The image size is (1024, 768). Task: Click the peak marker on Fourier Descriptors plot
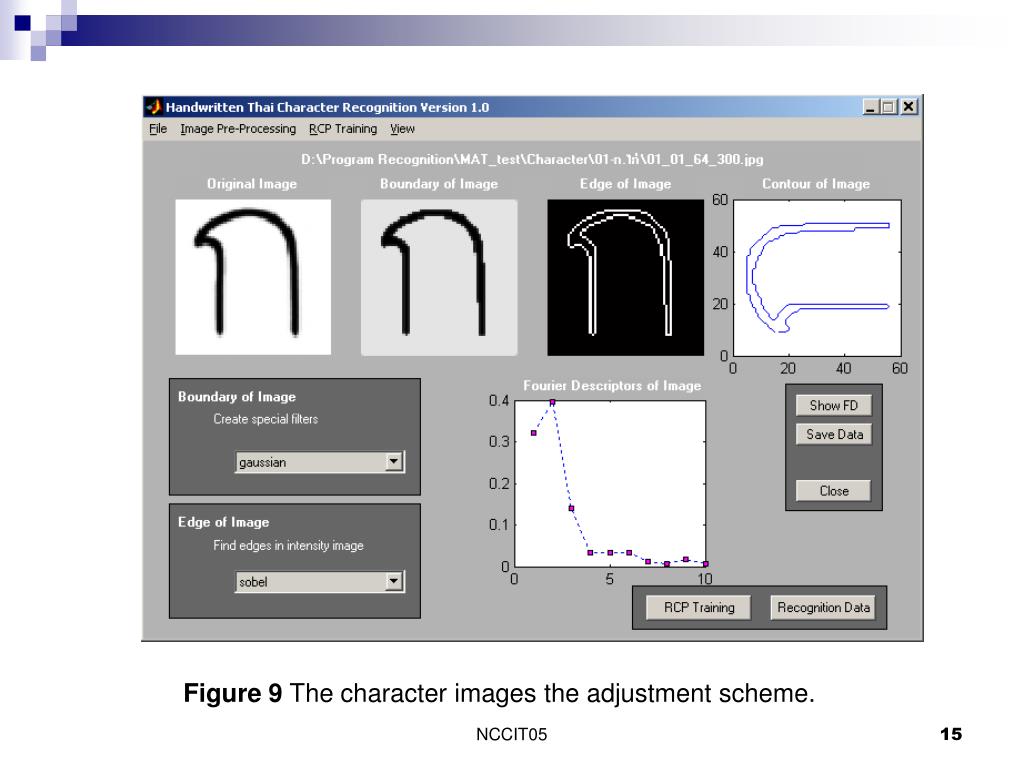[552, 403]
